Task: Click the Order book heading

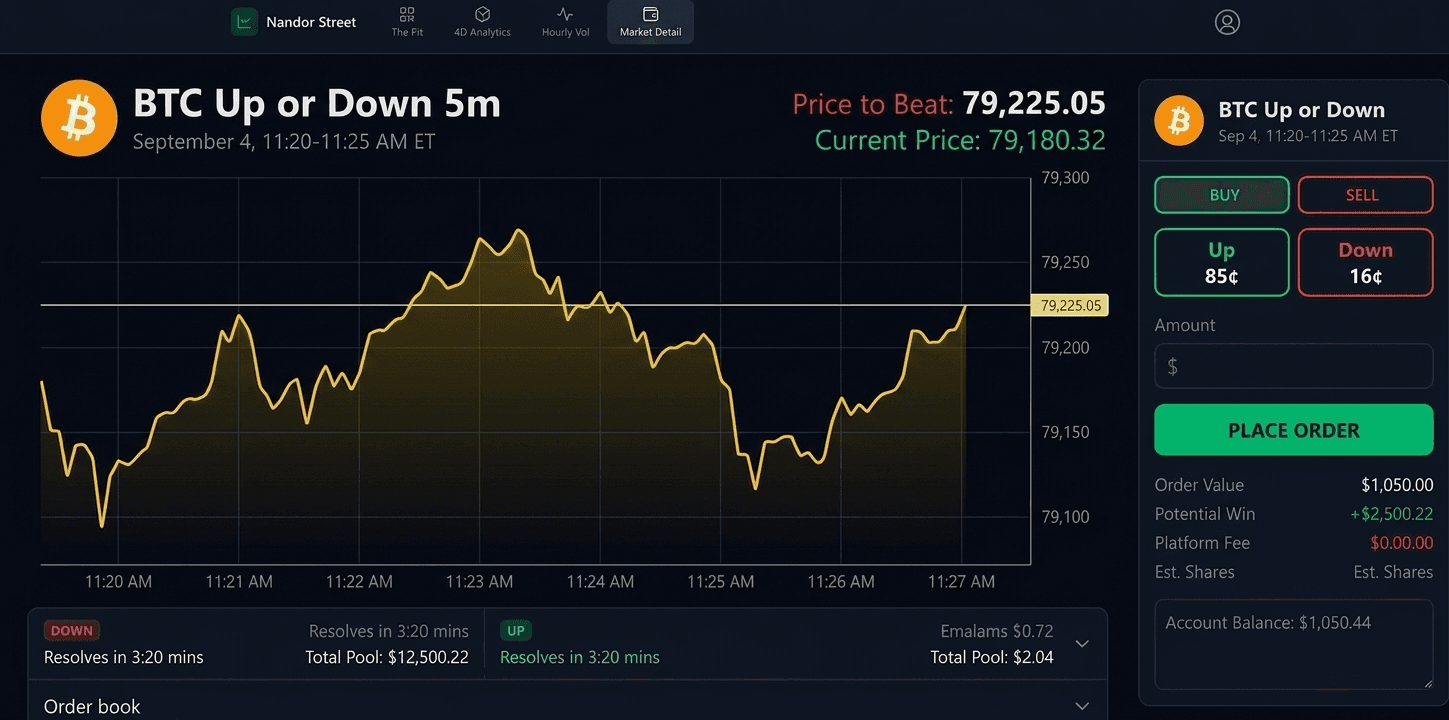Action: pos(92,706)
